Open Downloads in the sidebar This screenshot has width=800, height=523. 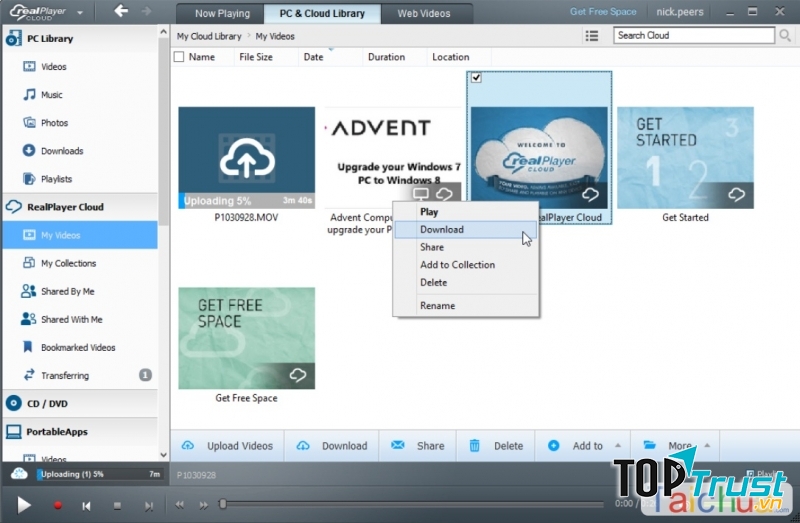click(x=62, y=151)
